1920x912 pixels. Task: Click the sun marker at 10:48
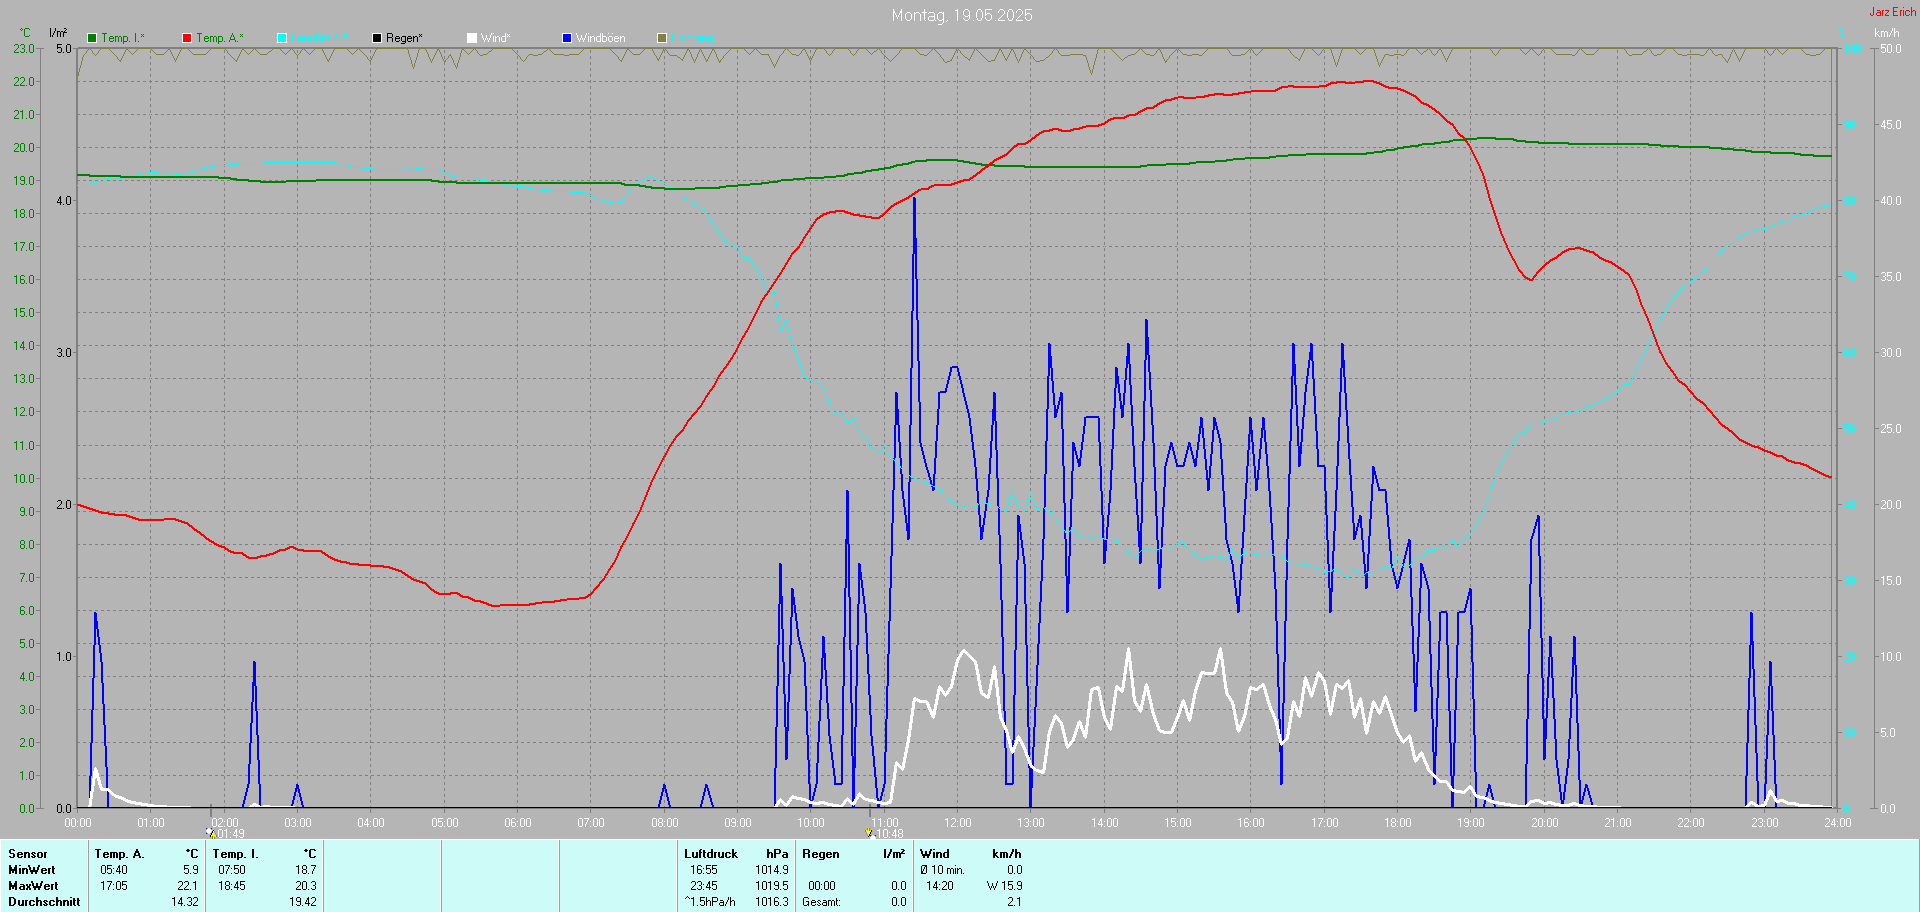click(868, 832)
